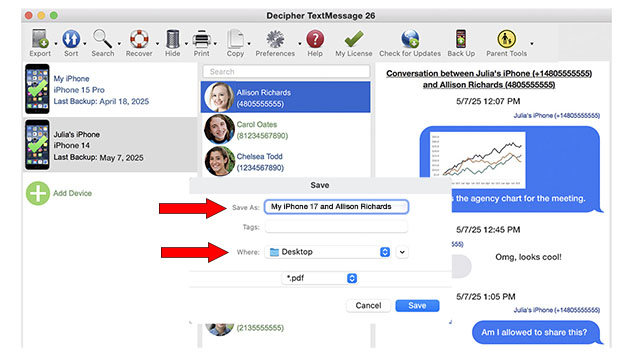Viewport: 640px width, 360px height.
Task: Select the Chelsea Todd contact
Action: click(286, 162)
